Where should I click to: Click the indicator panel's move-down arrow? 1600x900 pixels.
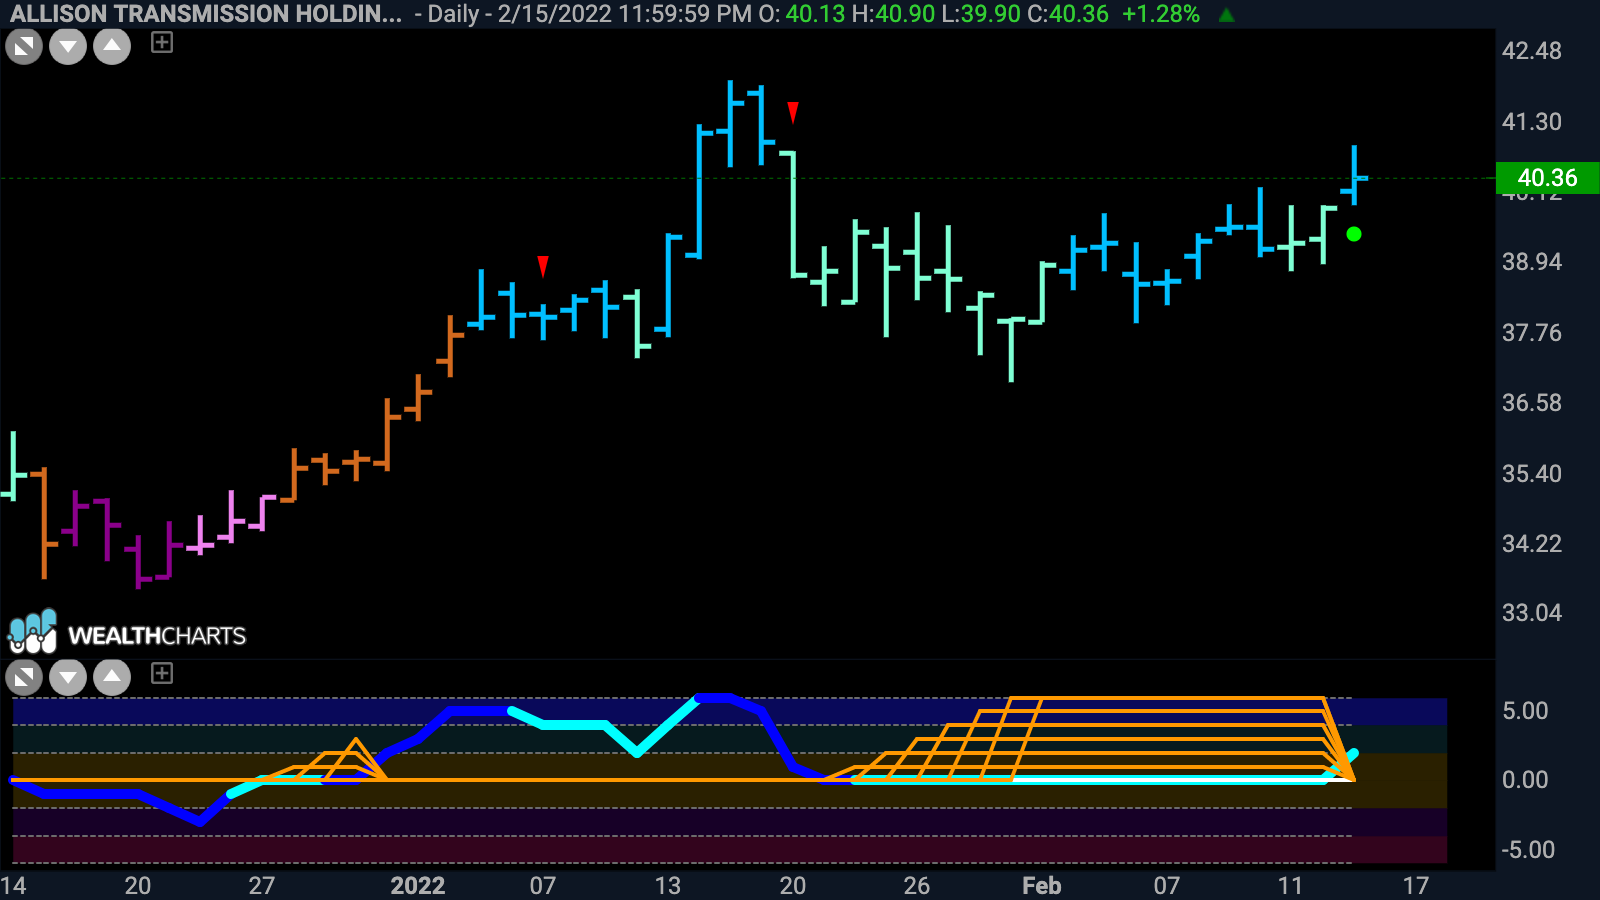point(68,677)
